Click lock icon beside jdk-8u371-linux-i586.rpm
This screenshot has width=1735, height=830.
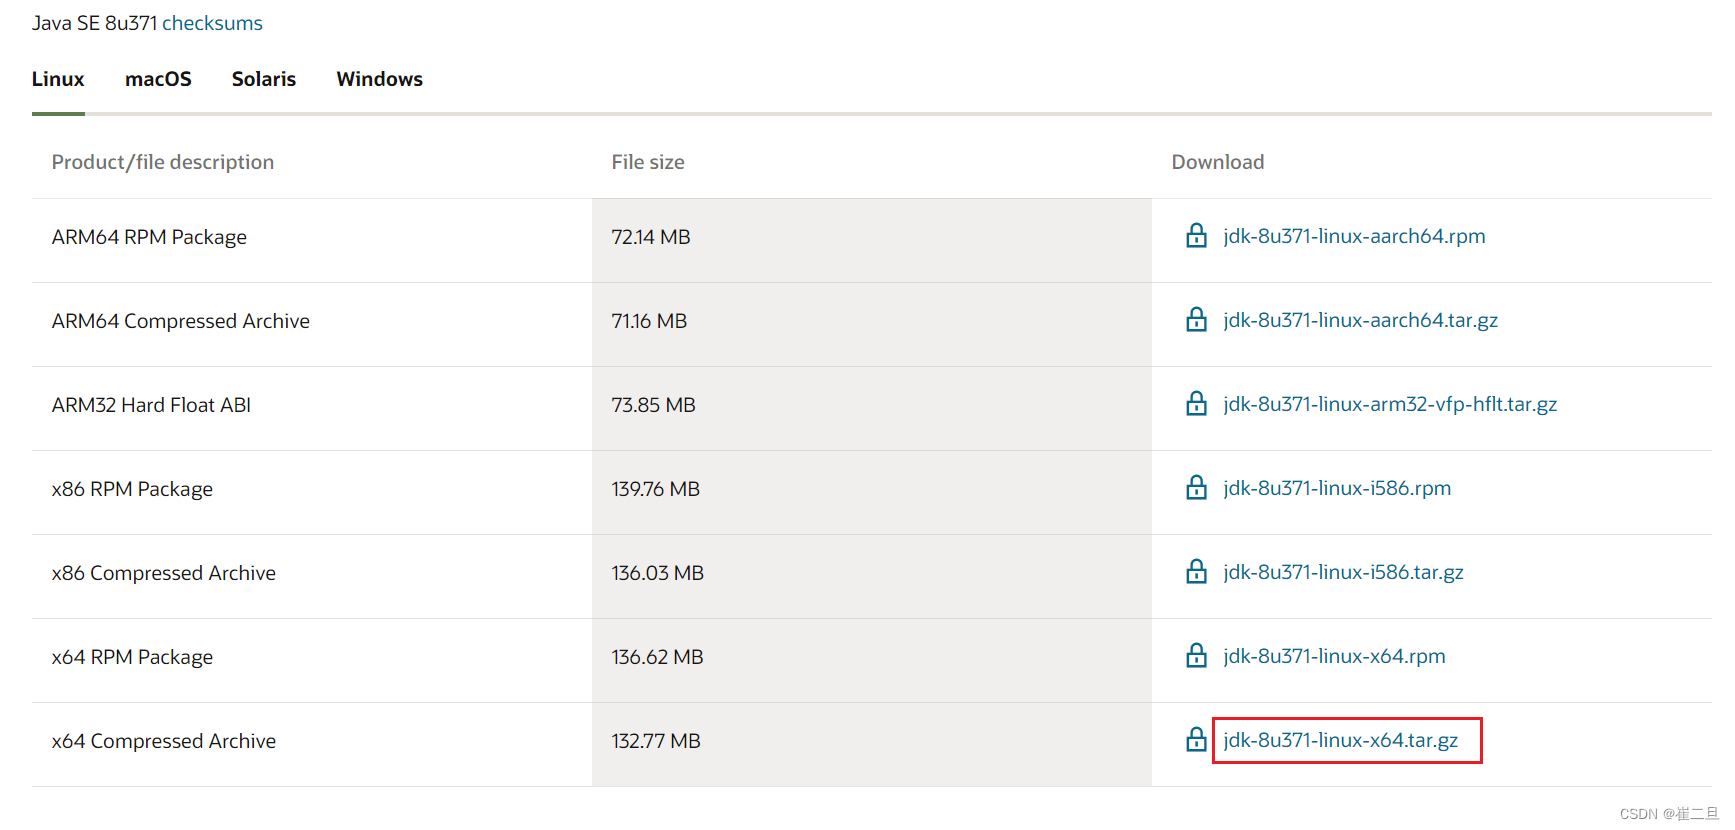click(x=1196, y=488)
